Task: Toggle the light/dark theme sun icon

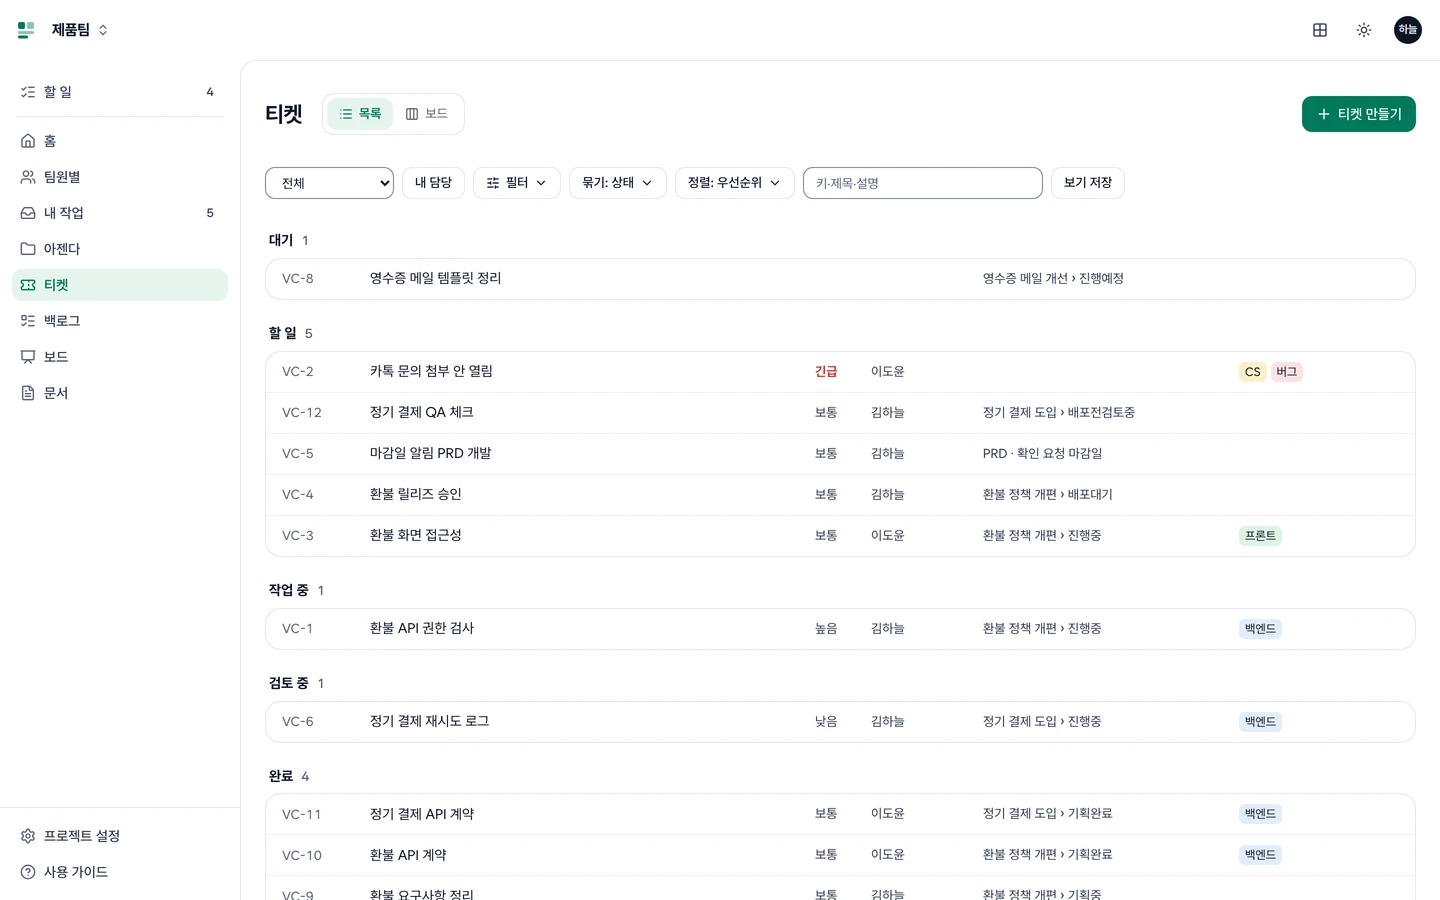Action: (1364, 30)
